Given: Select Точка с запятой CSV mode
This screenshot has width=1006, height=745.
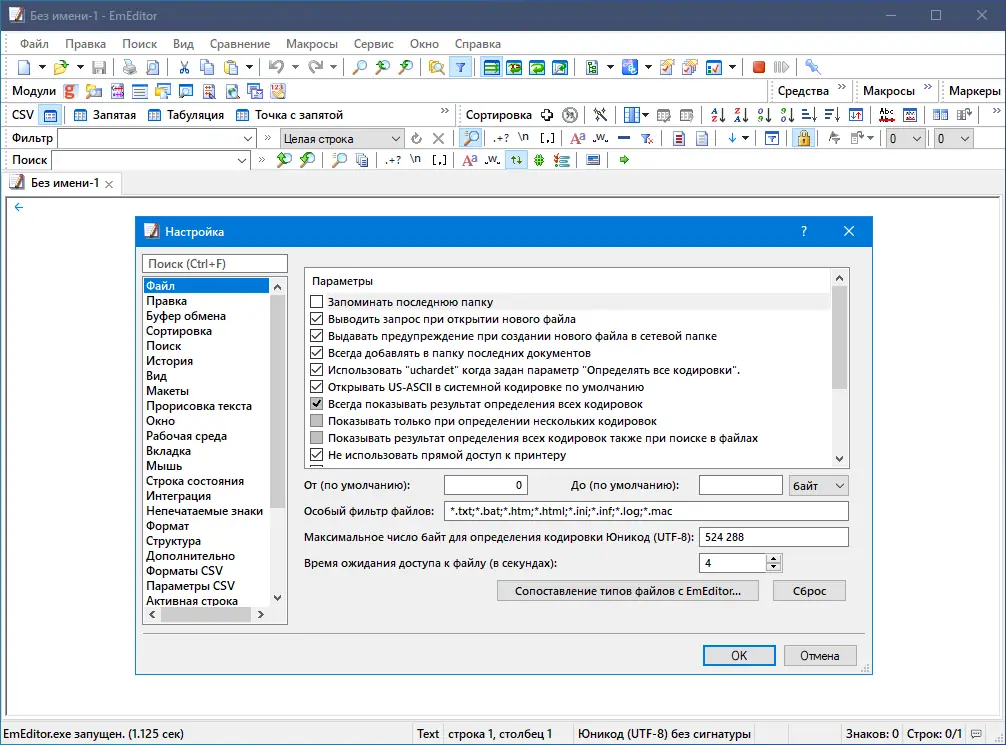Looking at the screenshot, I should 289,116.
